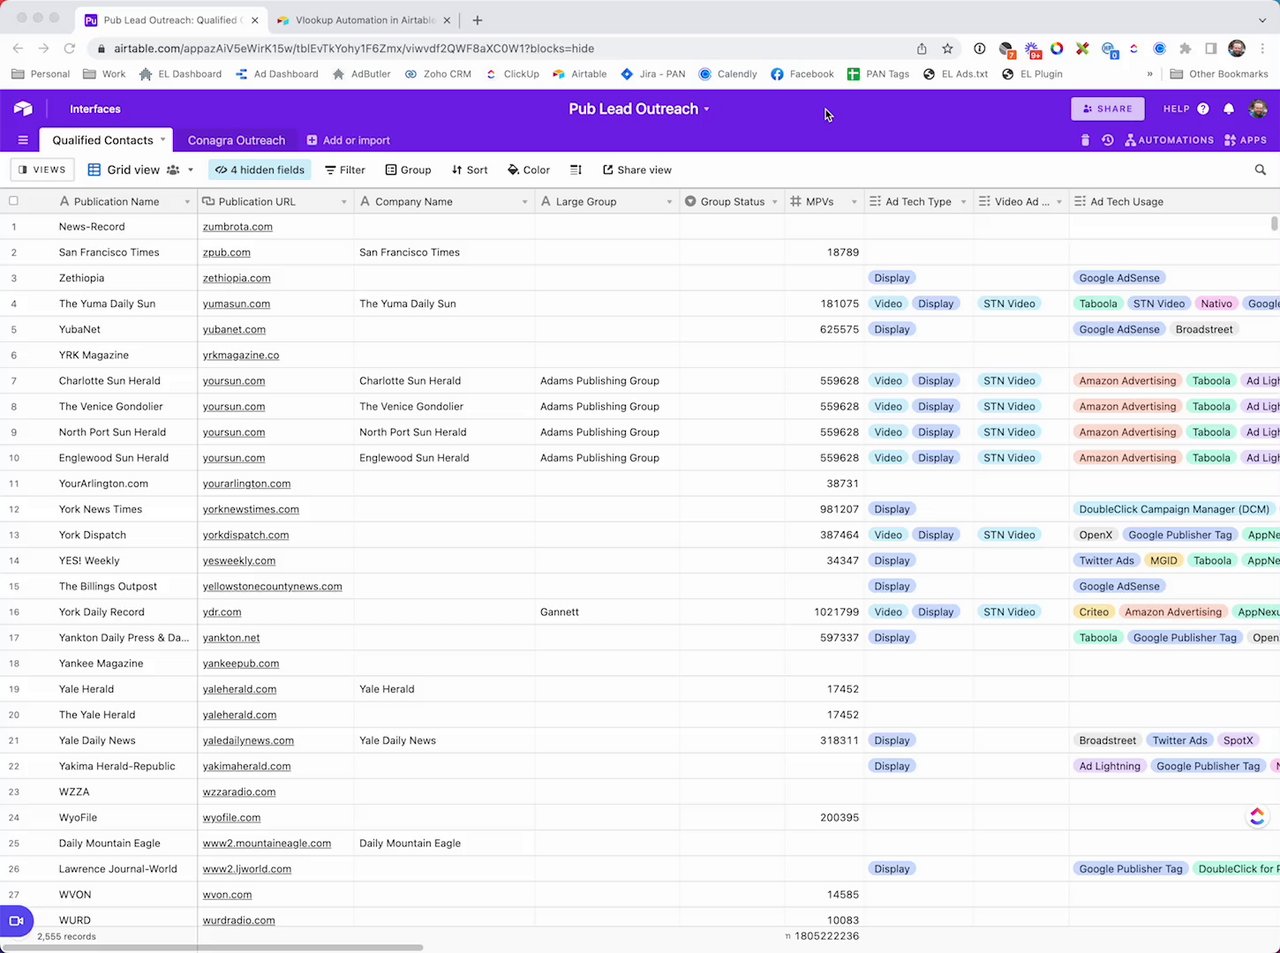Open the Sort menu
1280x953 pixels.
click(x=470, y=170)
